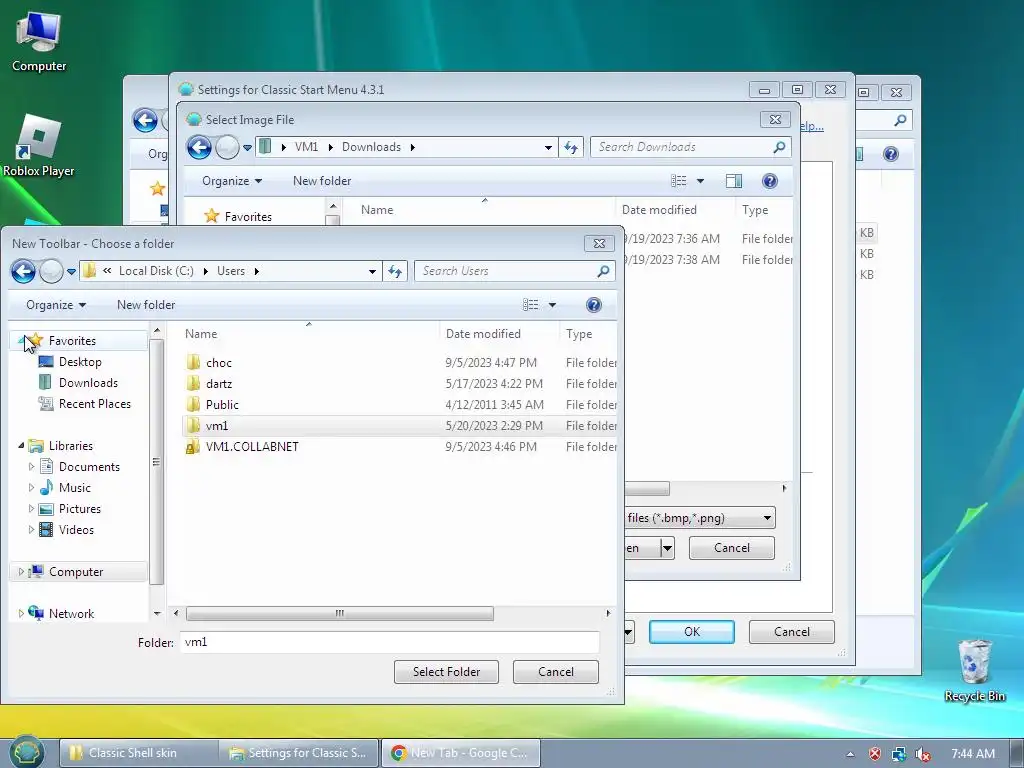Click the 7:44 AM taskbar clock
Viewport: 1024px width, 768px height.
coord(972,754)
